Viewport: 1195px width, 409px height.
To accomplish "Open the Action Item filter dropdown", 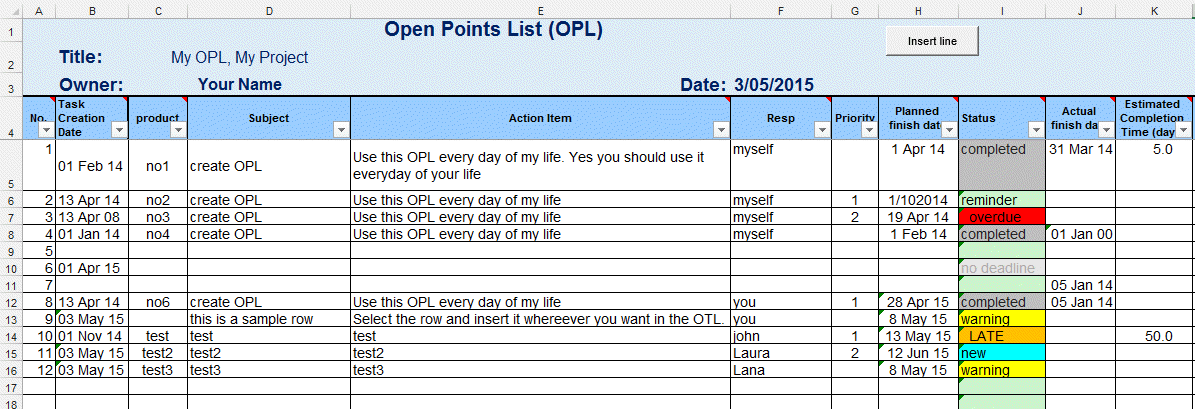I will (x=720, y=130).
